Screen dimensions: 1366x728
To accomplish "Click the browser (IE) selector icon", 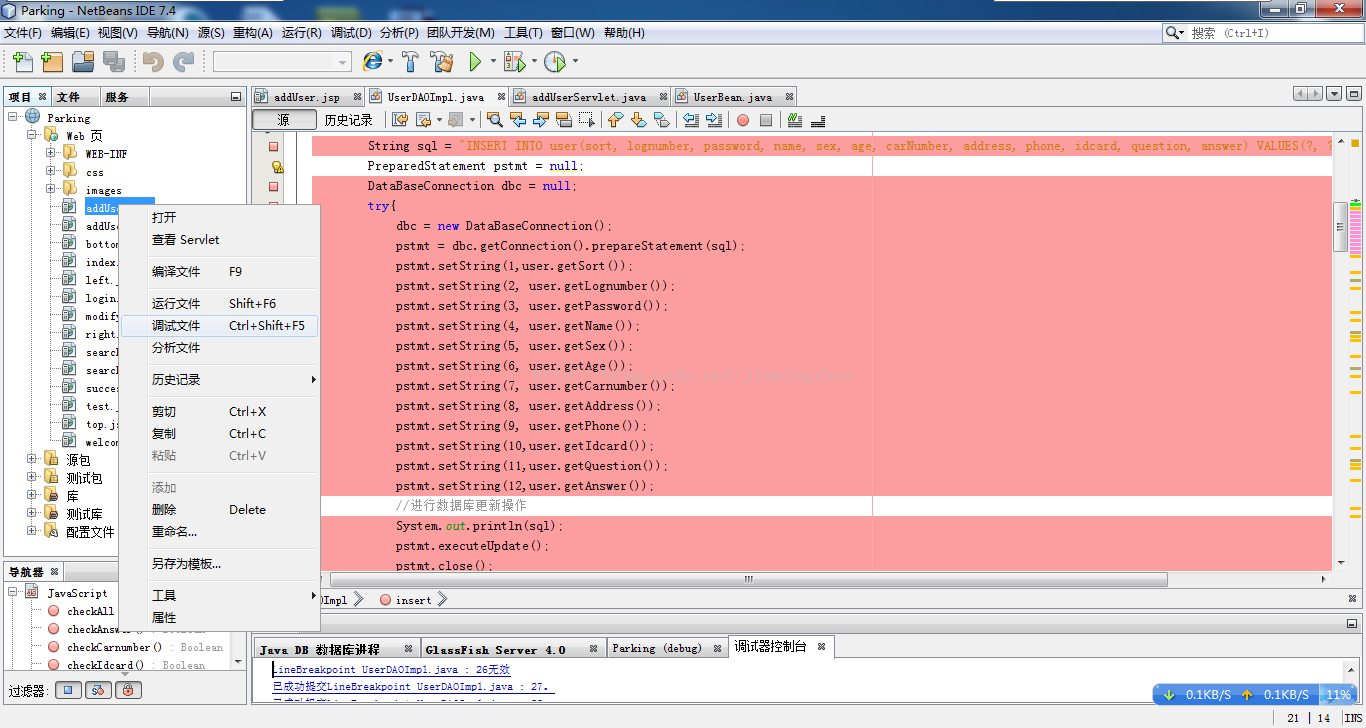I will click(x=372, y=62).
